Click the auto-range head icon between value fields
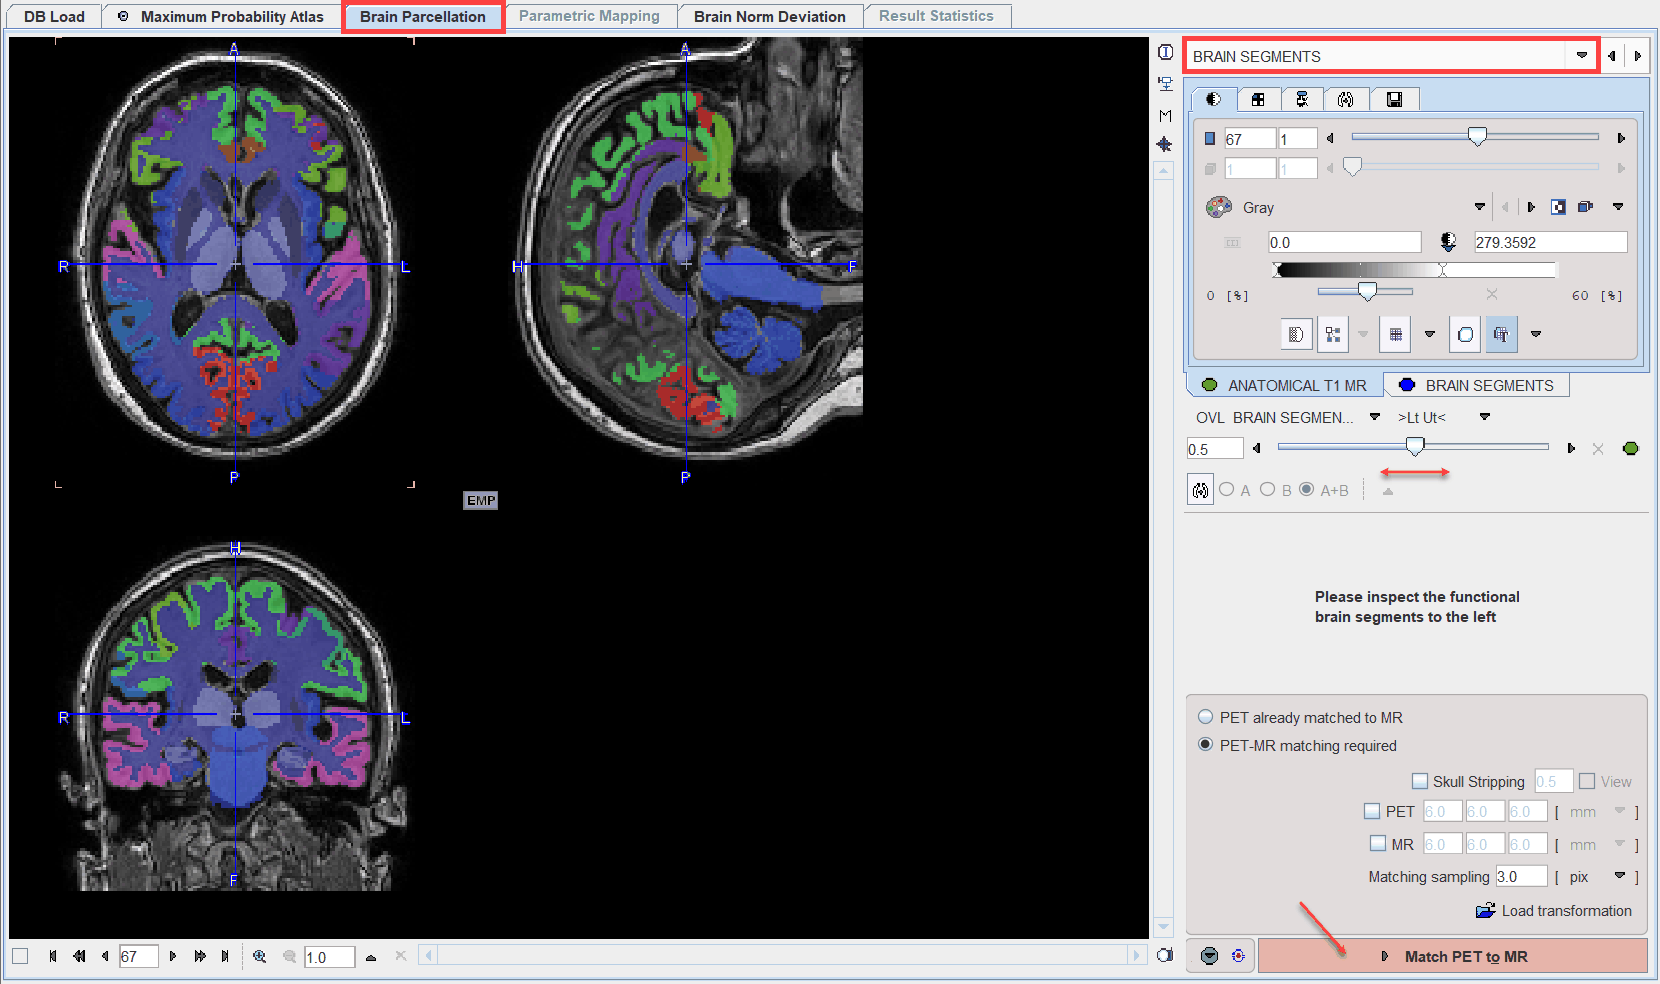 pos(1448,242)
